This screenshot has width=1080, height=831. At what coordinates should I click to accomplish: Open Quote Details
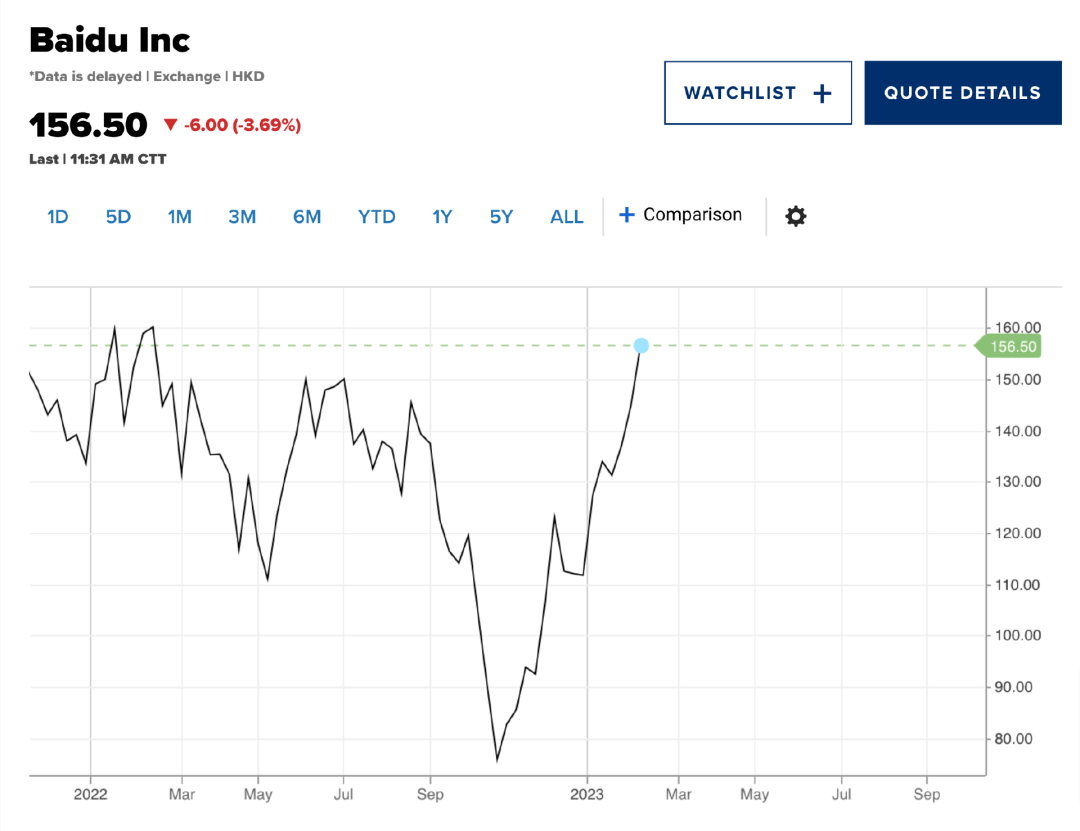[962, 93]
